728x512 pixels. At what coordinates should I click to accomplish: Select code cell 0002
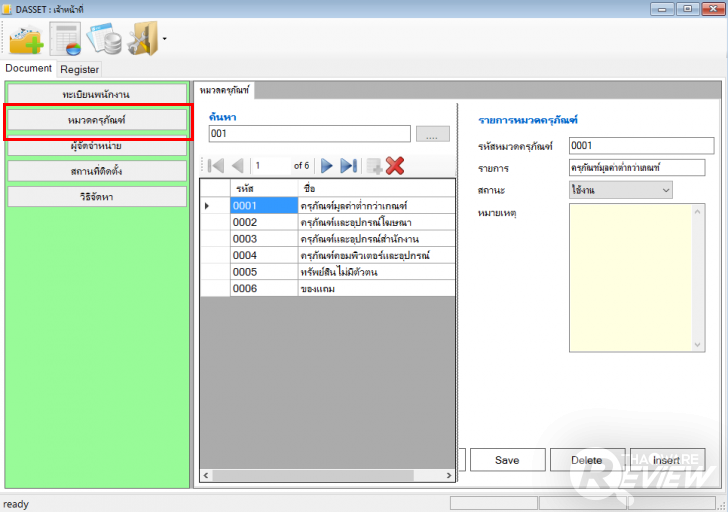click(264, 222)
